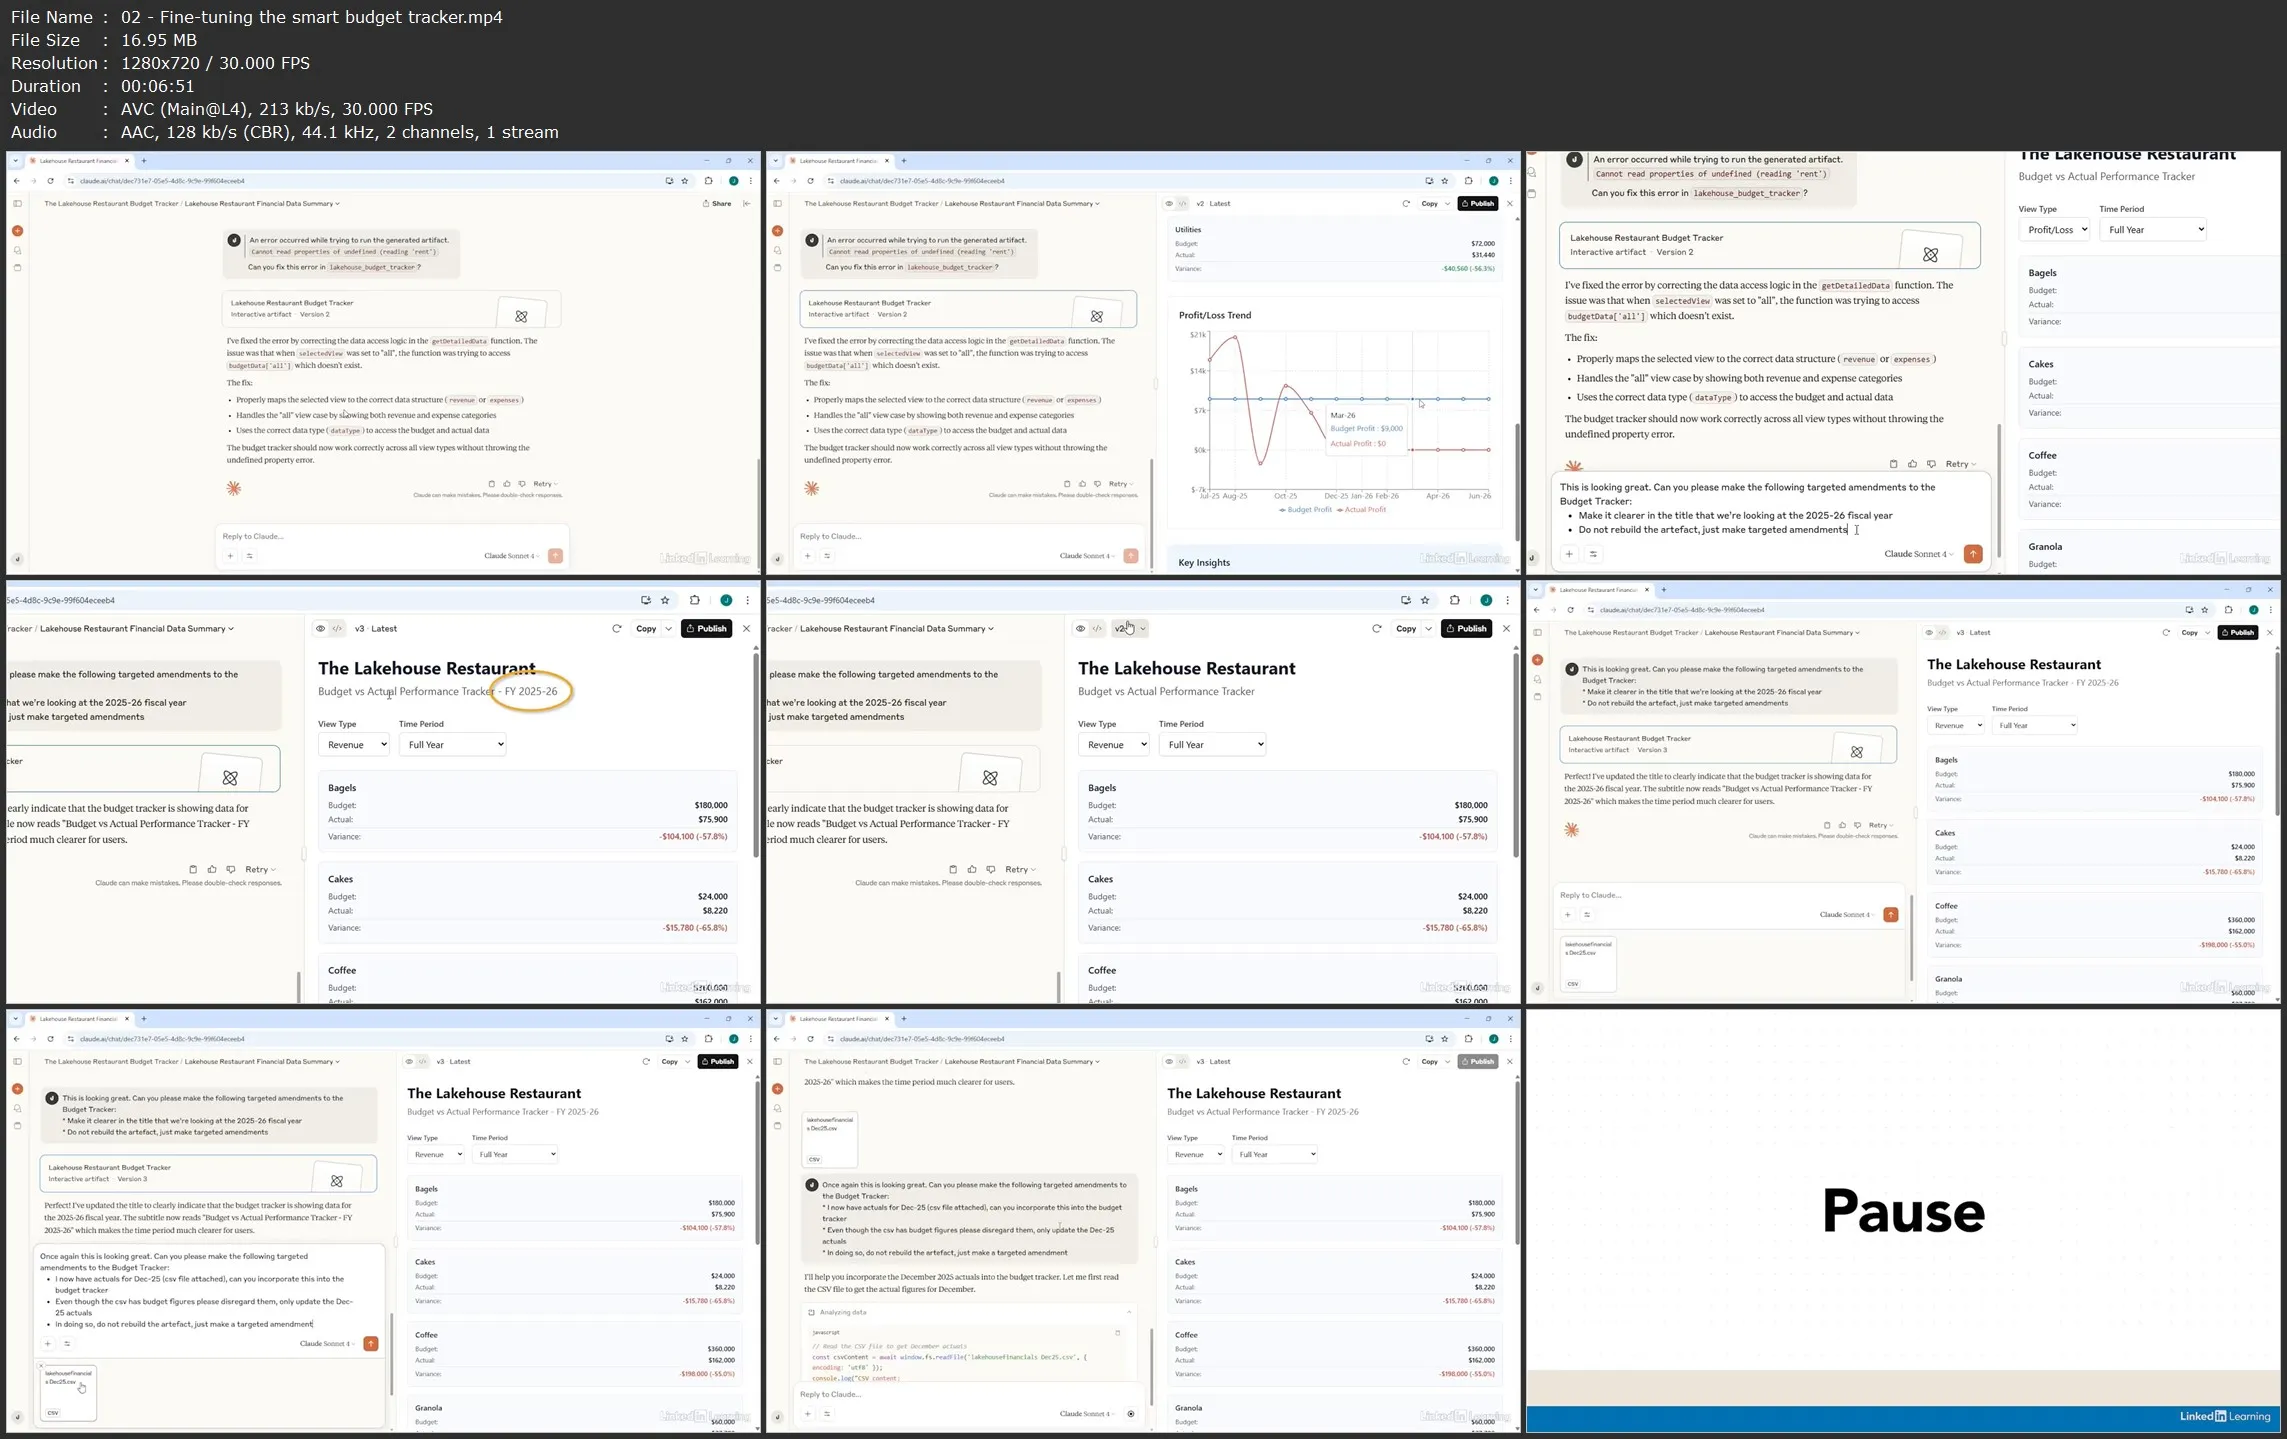Screen dimensions: 2287x1439
Task: Open the Profit/Loss View Type dropdown
Action: pos(2053,230)
